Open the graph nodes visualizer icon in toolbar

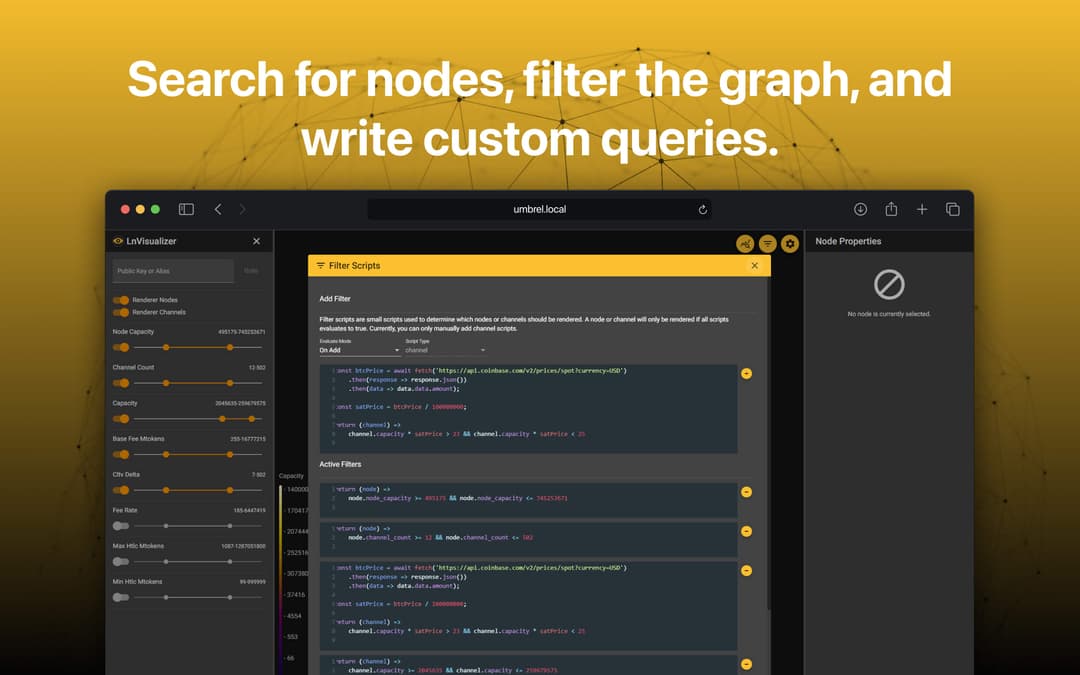[746, 243]
